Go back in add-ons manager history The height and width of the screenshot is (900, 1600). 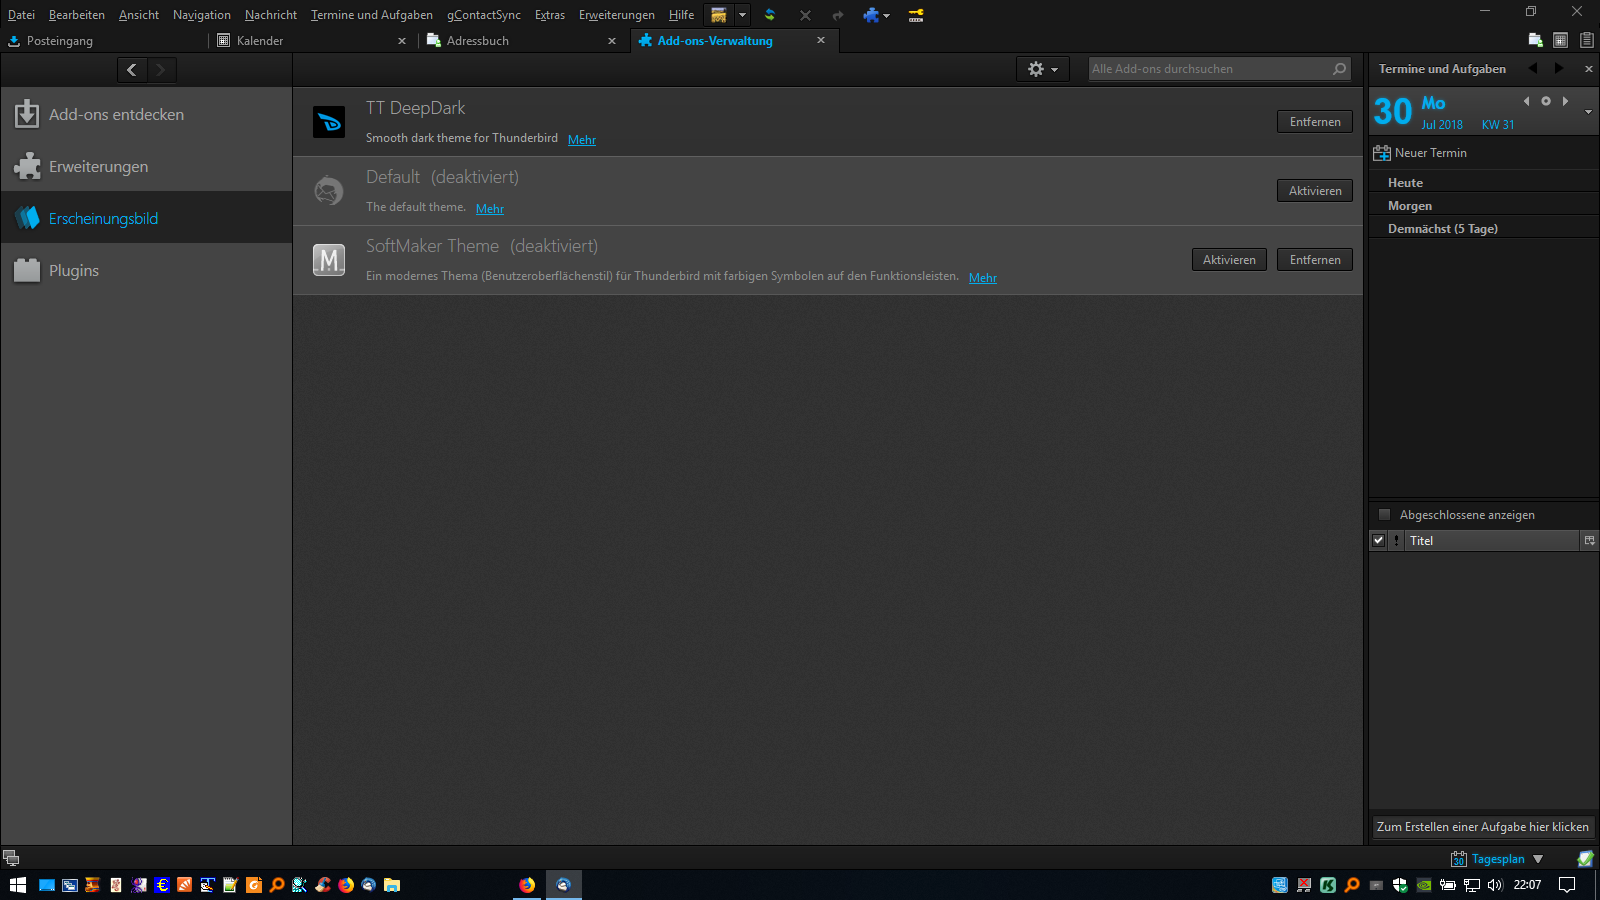pos(132,69)
